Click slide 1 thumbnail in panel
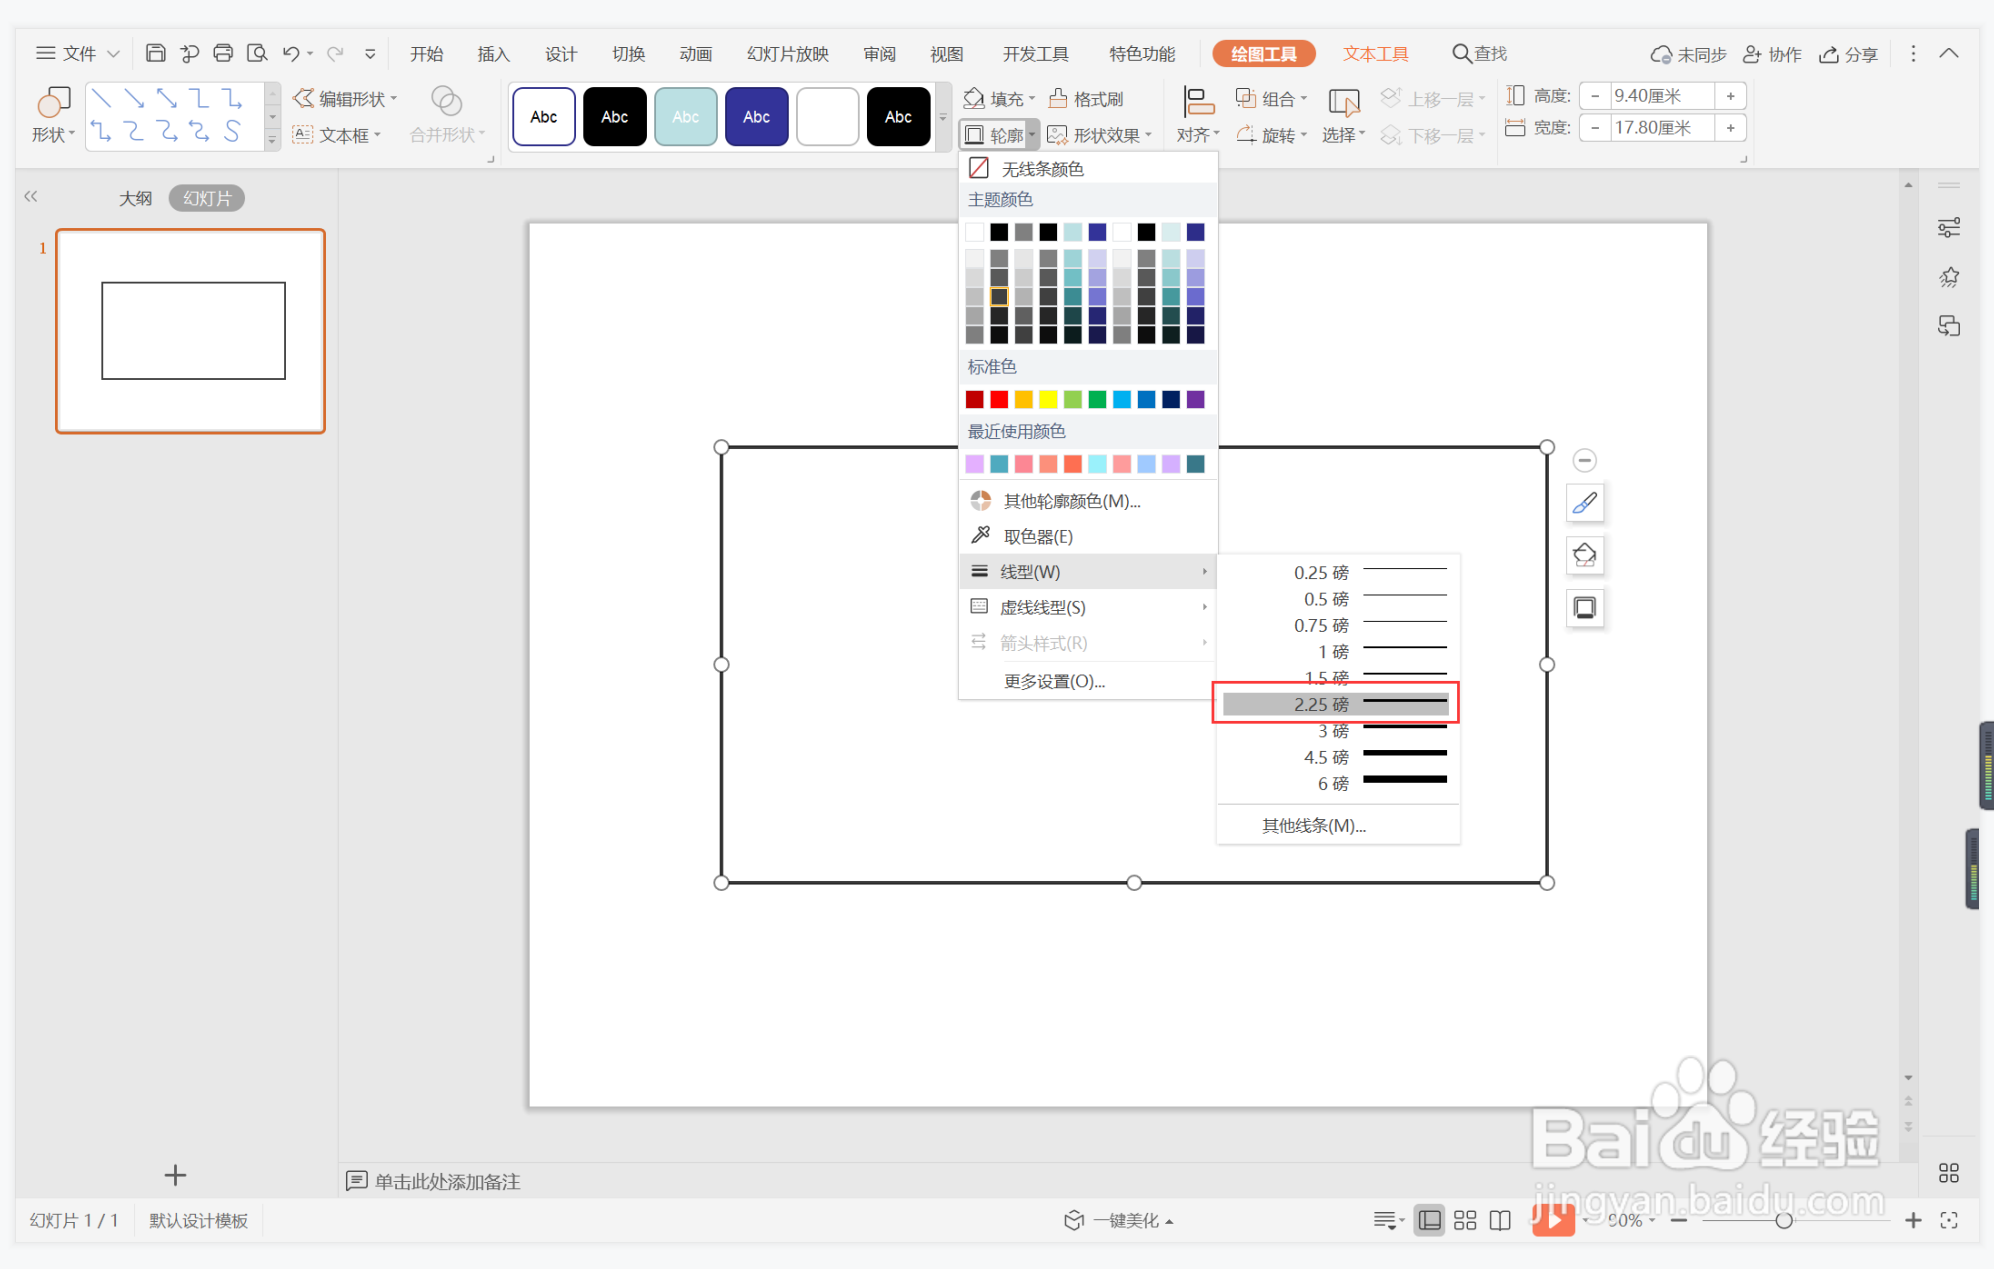 click(x=190, y=331)
